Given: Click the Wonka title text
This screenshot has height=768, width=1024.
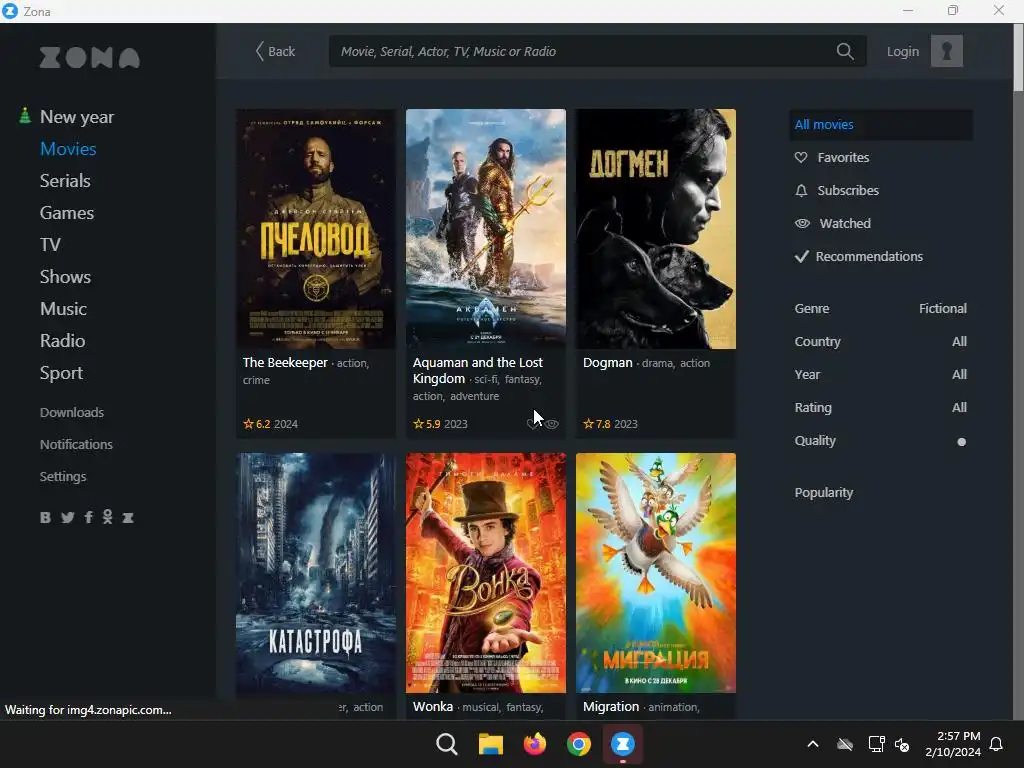Looking at the screenshot, I should [x=432, y=707].
